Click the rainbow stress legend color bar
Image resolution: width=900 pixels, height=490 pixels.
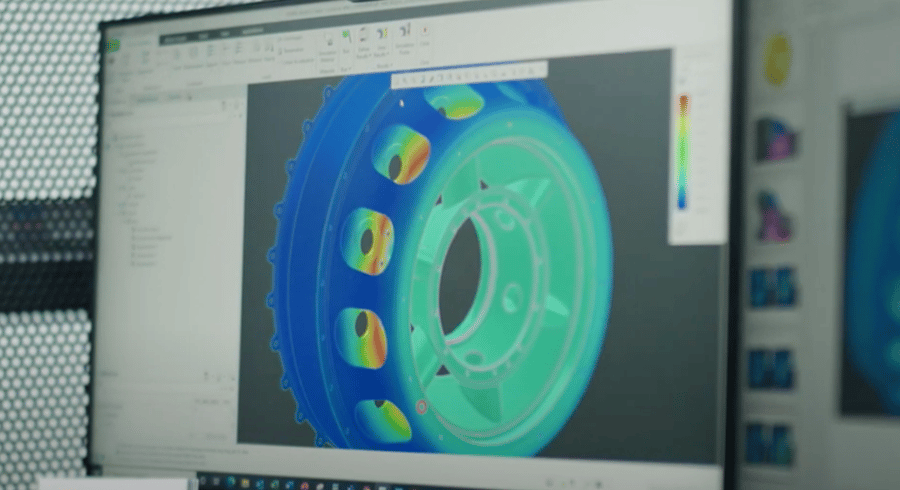tap(683, 152)
